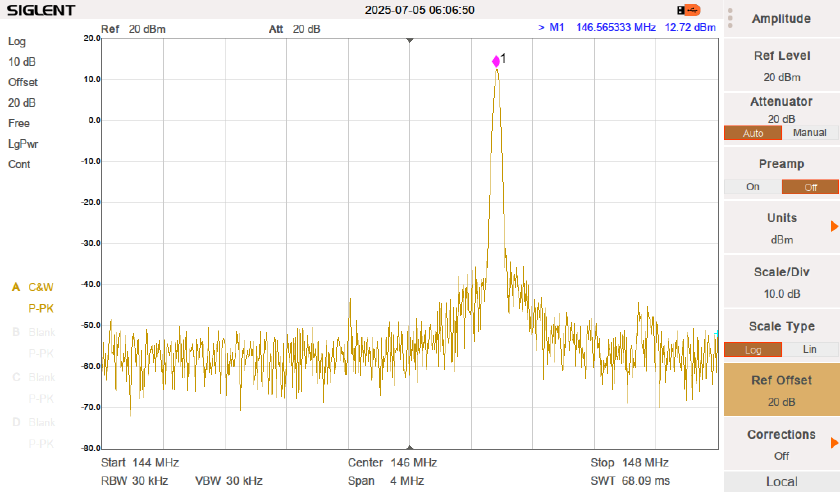This screenshot has width=840, height=492.
Task: Click the center frequency triangle at the top of the graph
Action: 409,40
